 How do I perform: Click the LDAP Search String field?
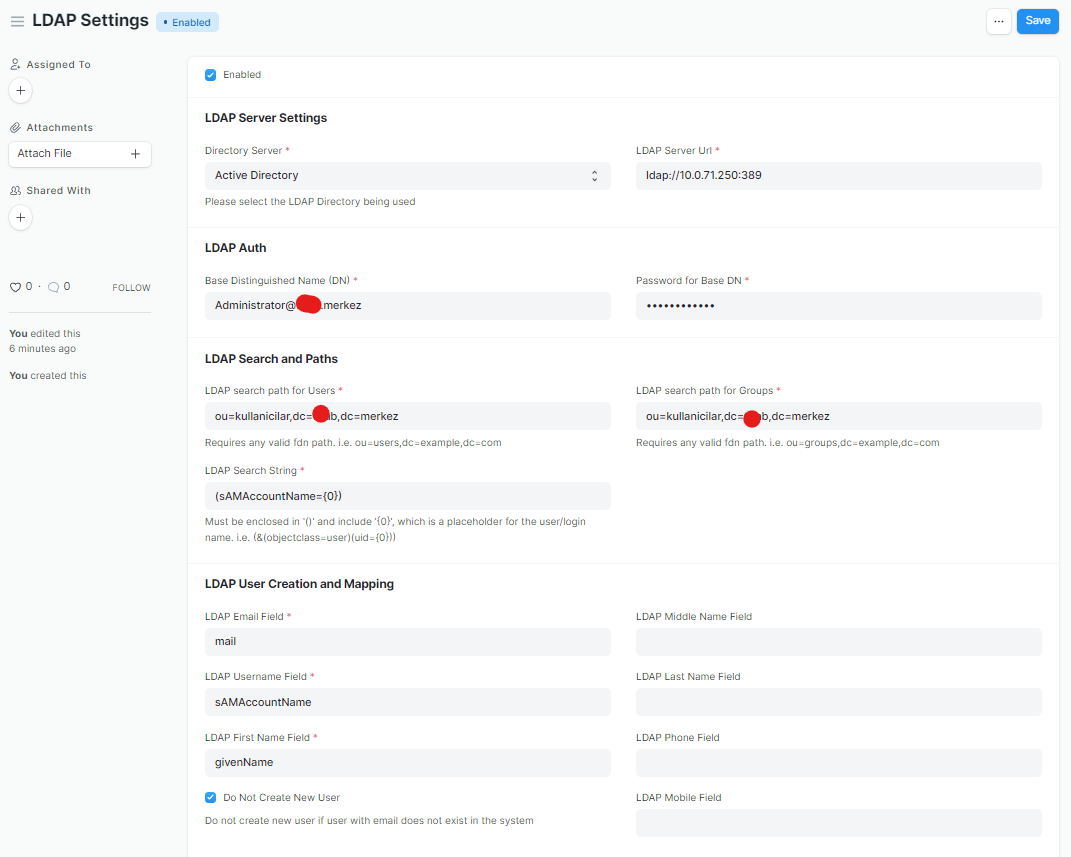point(407,495)
